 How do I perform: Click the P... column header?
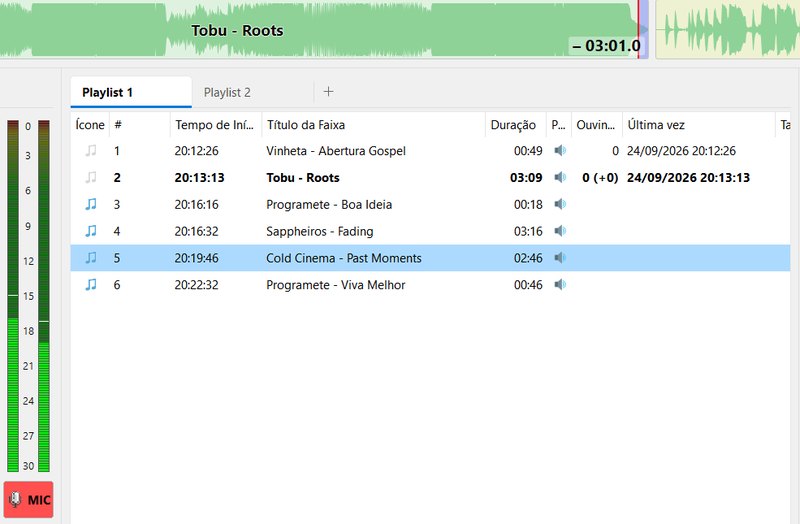click(x=559, y=125)
